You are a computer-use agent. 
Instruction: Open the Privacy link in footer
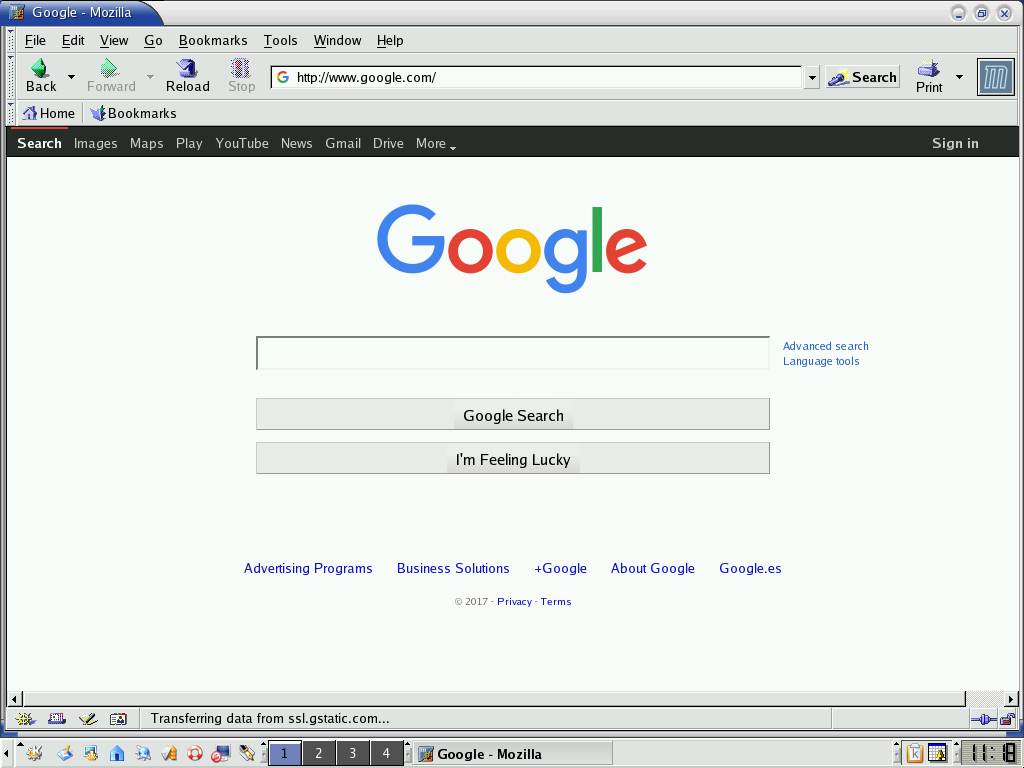point(515,601)
